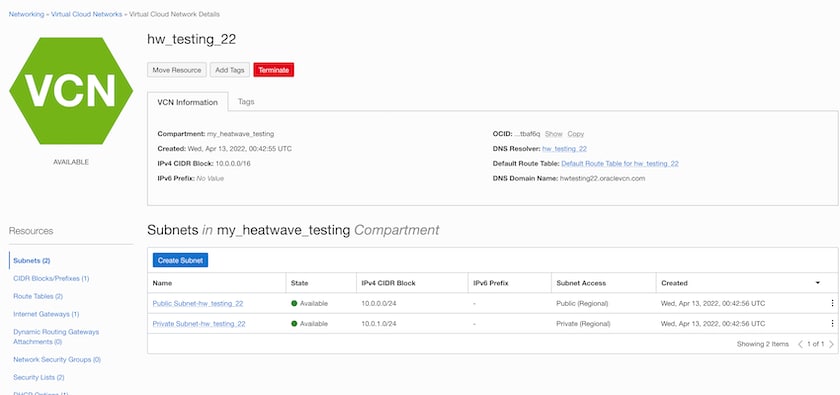Viewport: 840px width, 395px height.
Task: Terminate the VCN
Action: click(x=274, y=70)
